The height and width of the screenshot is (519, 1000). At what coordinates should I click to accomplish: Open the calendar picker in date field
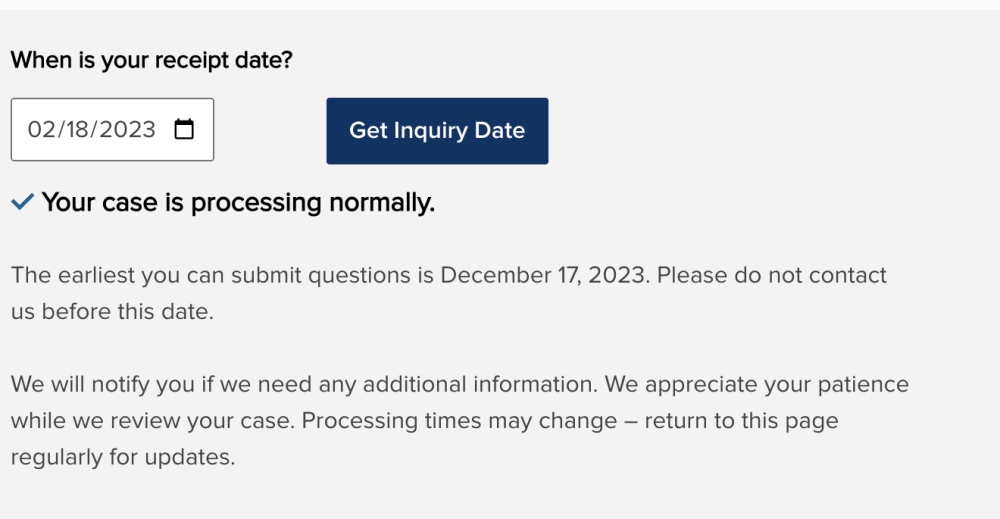click(184, 129)
